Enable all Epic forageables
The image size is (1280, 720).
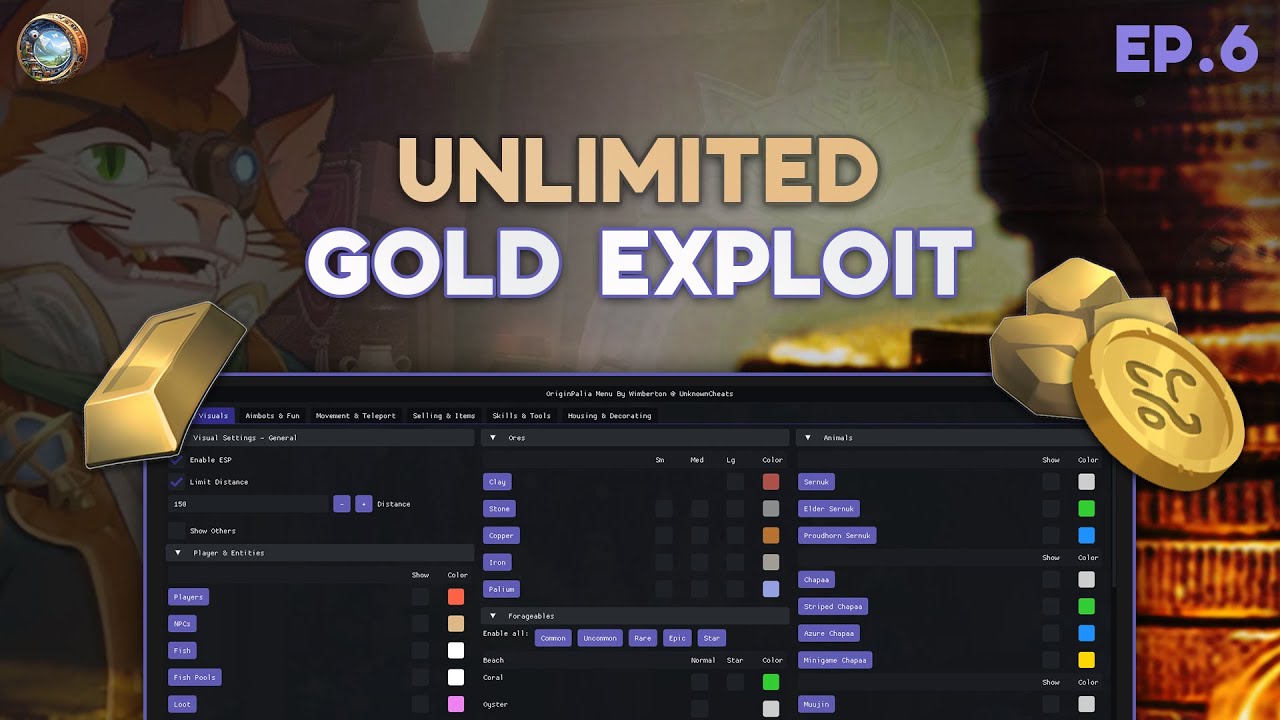(x=677, y=638)
